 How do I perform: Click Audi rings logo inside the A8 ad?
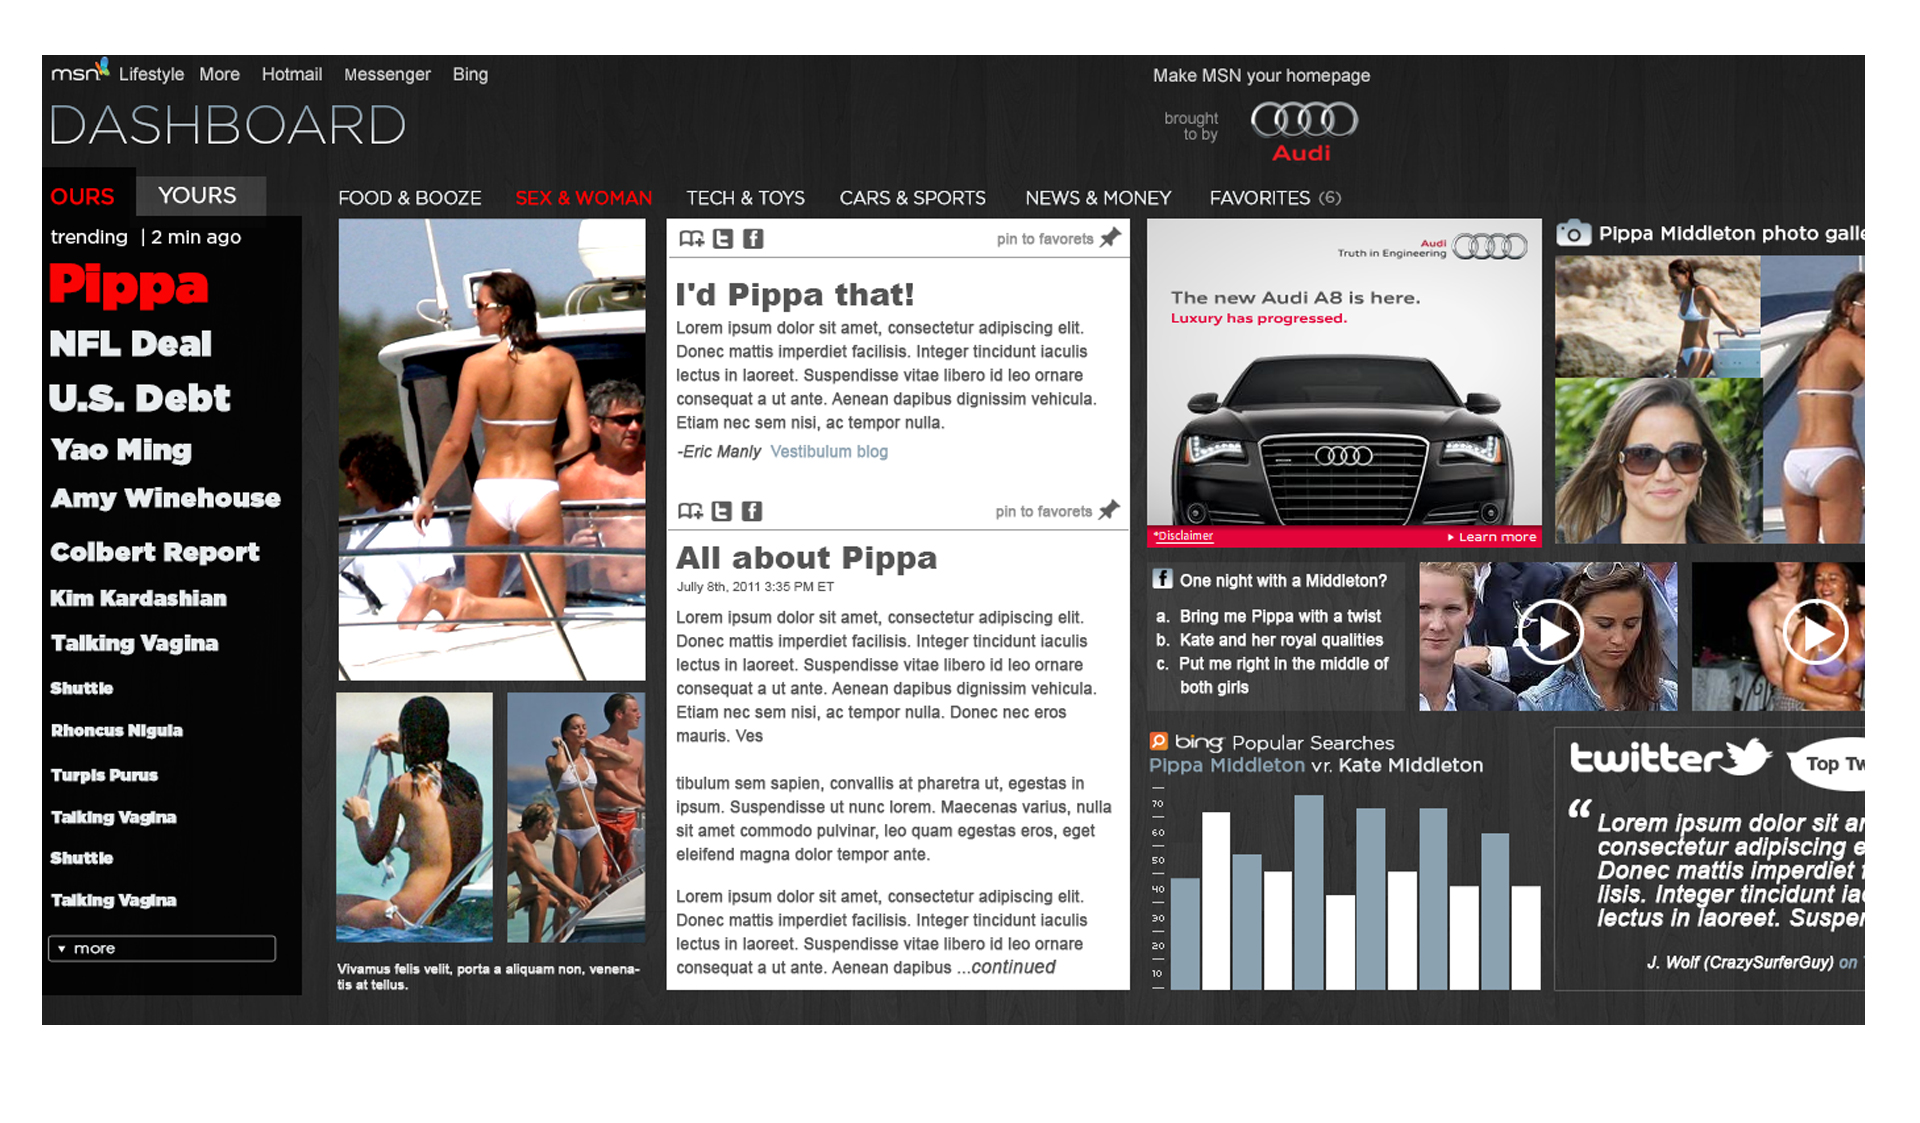[1490, 246]
